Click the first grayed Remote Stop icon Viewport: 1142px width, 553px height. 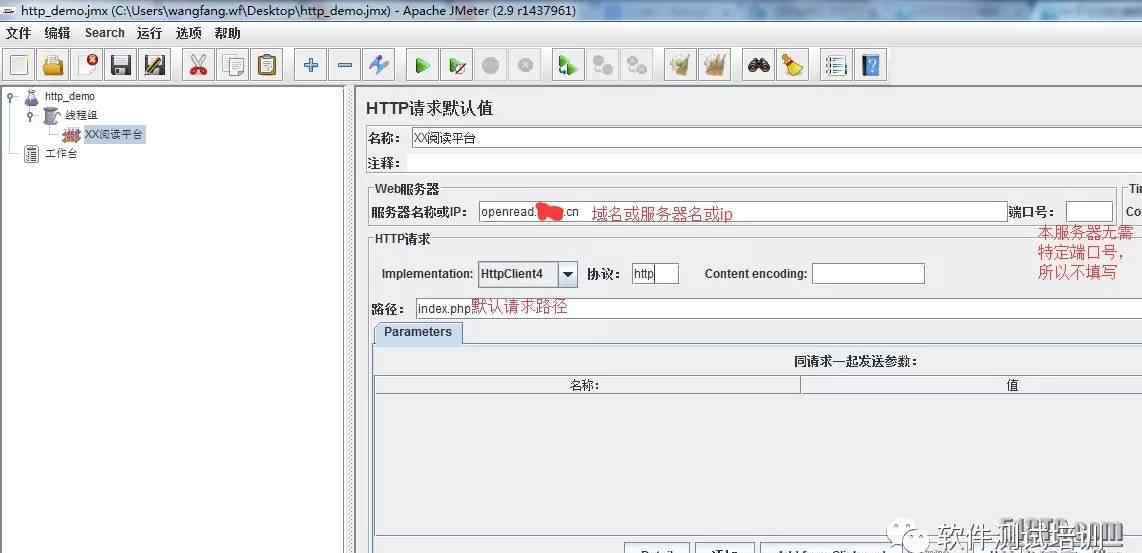coord(603,66)
